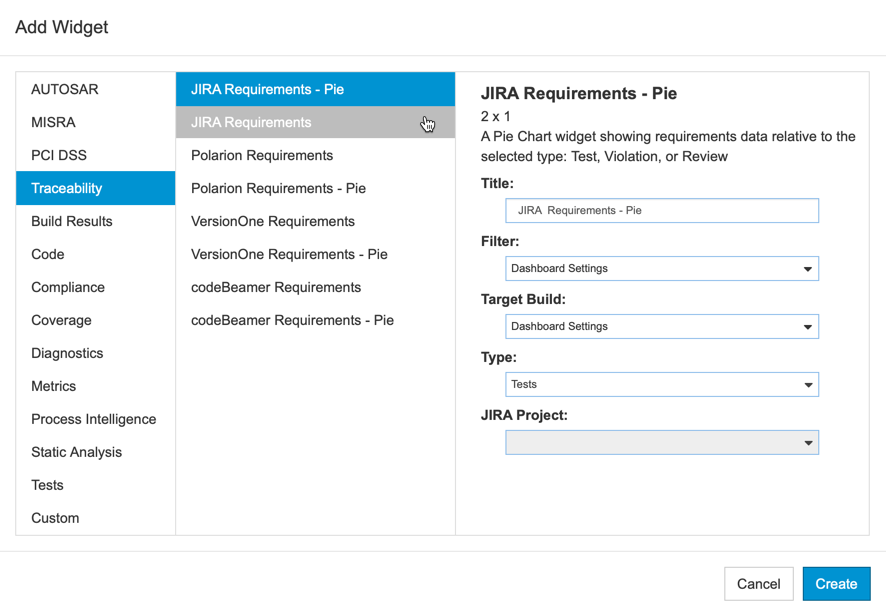This screenshot has height=616, width=886.
Task: Select the AUTOSAR category
Action: tap(95, 89)
